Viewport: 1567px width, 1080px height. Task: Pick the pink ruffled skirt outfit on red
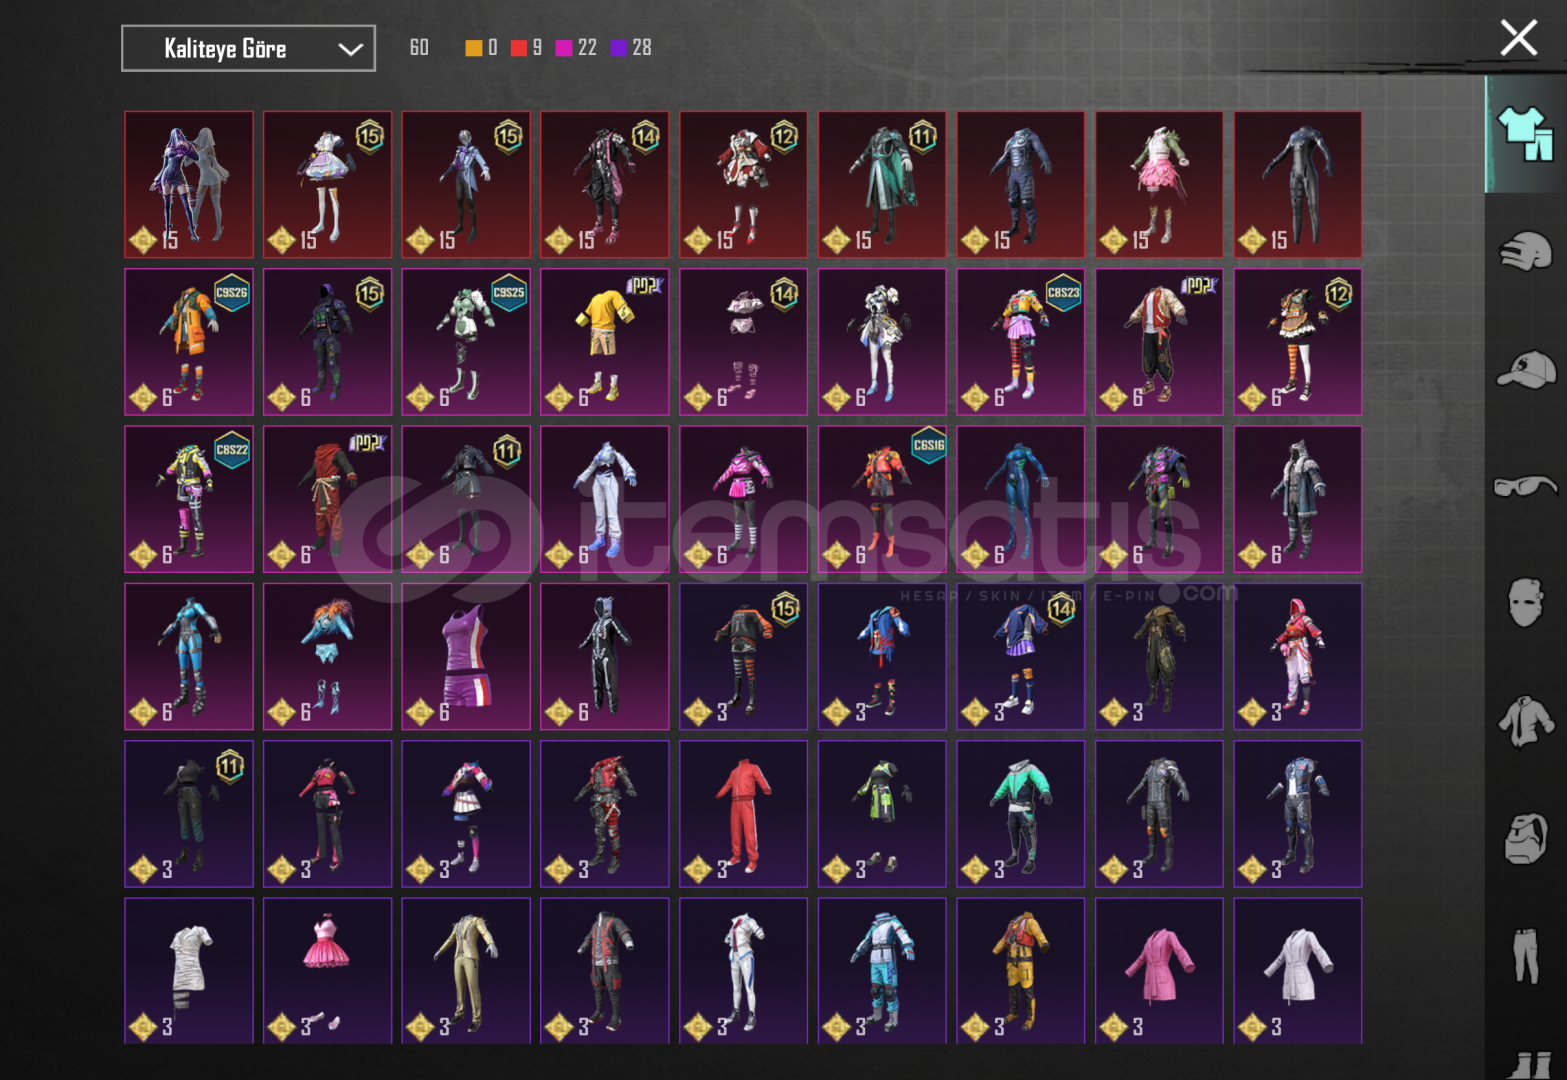click(1160, 185)
